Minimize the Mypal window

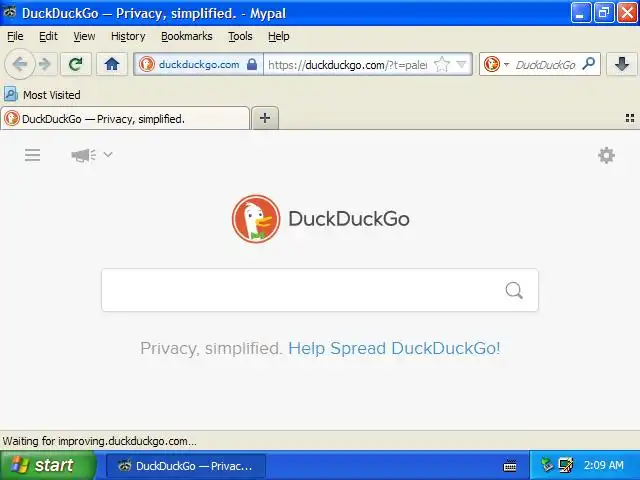pyautogui.click(x=581, y=13)
